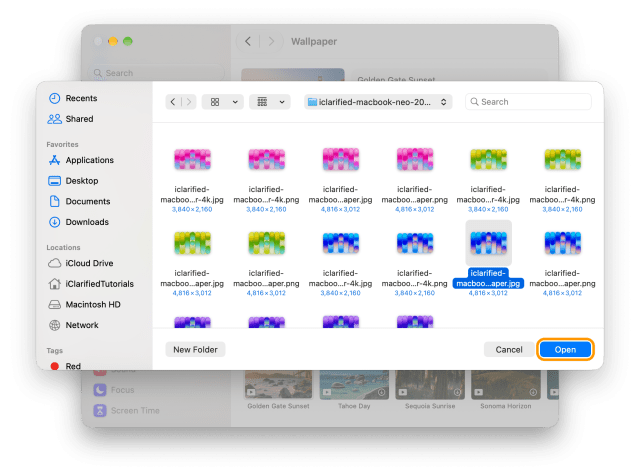This screenshot has height=475, width=640.
Task: Select the pink r-4k.png wallpaper in the first row
Action: (267, 159)
